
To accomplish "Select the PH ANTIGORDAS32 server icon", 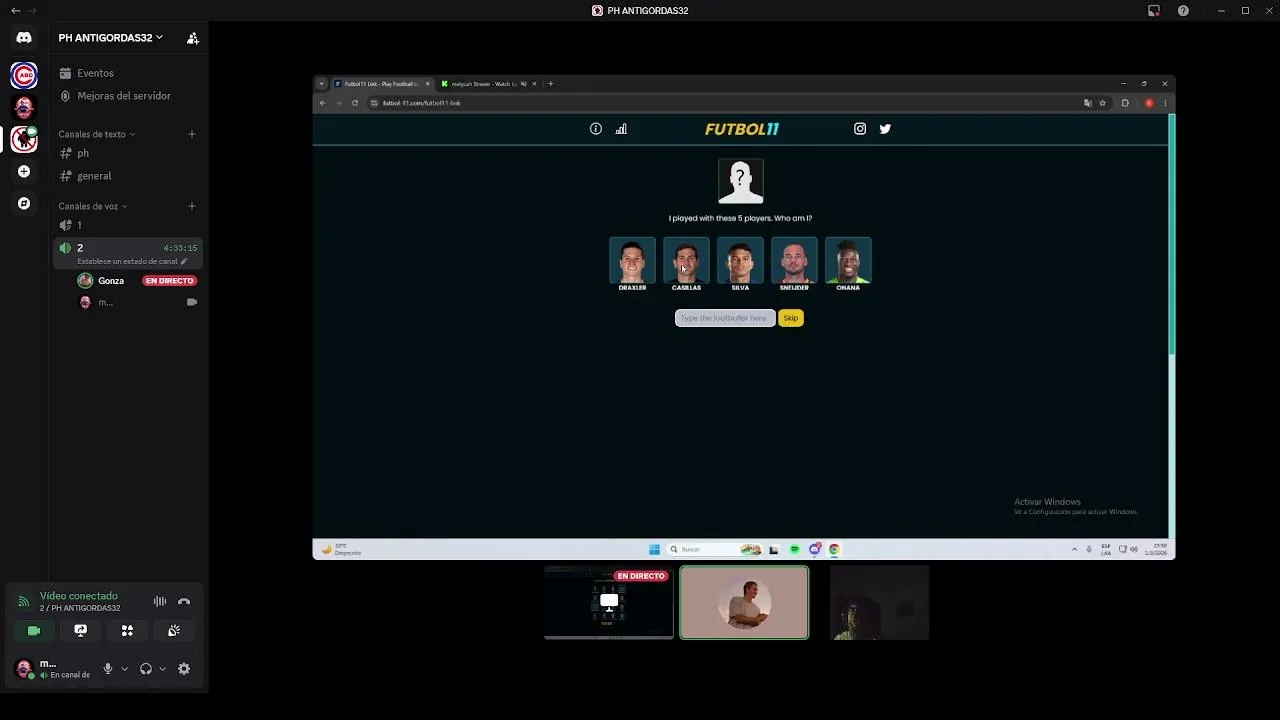I will pyautogui.click(x=24, y=139).
